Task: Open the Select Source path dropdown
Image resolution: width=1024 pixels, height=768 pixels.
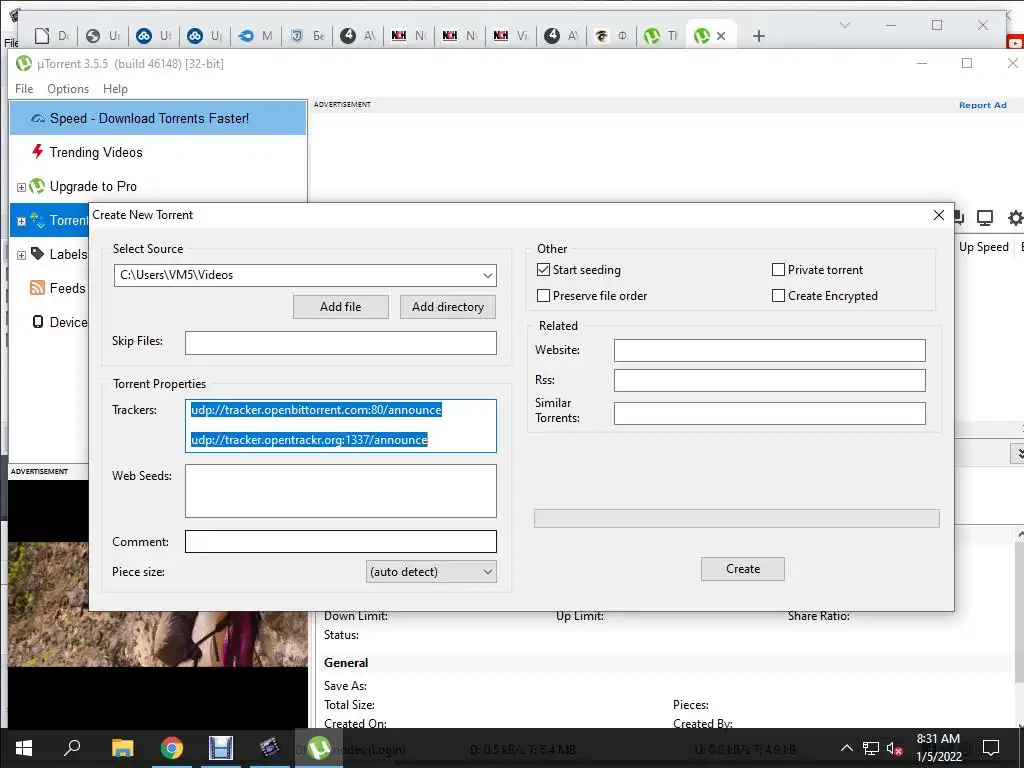Action: (x=487, y=276)
